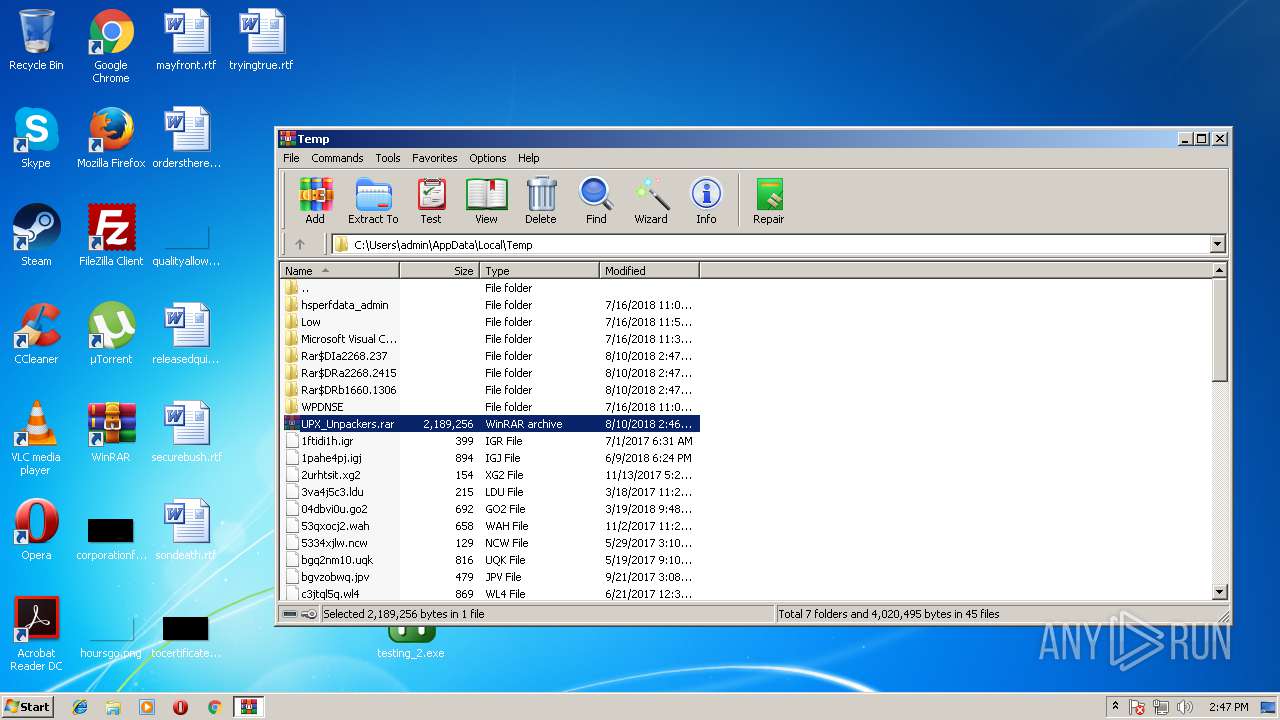Open the Options menu
Screen dimensions: 1280x720
488,158
